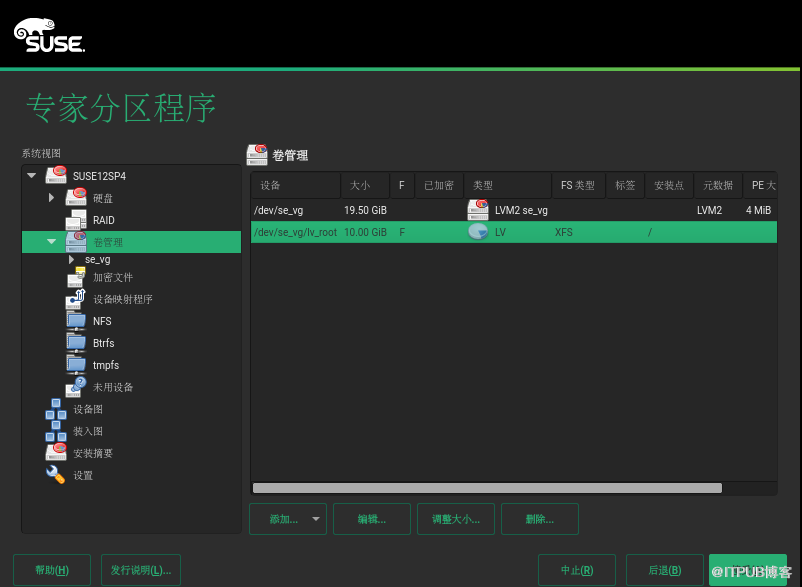The width and height of the screenshot is (802, 587).
Task: Click the XFS filesystem type cell
Action: pyautogui.click(x=564, y=232)
